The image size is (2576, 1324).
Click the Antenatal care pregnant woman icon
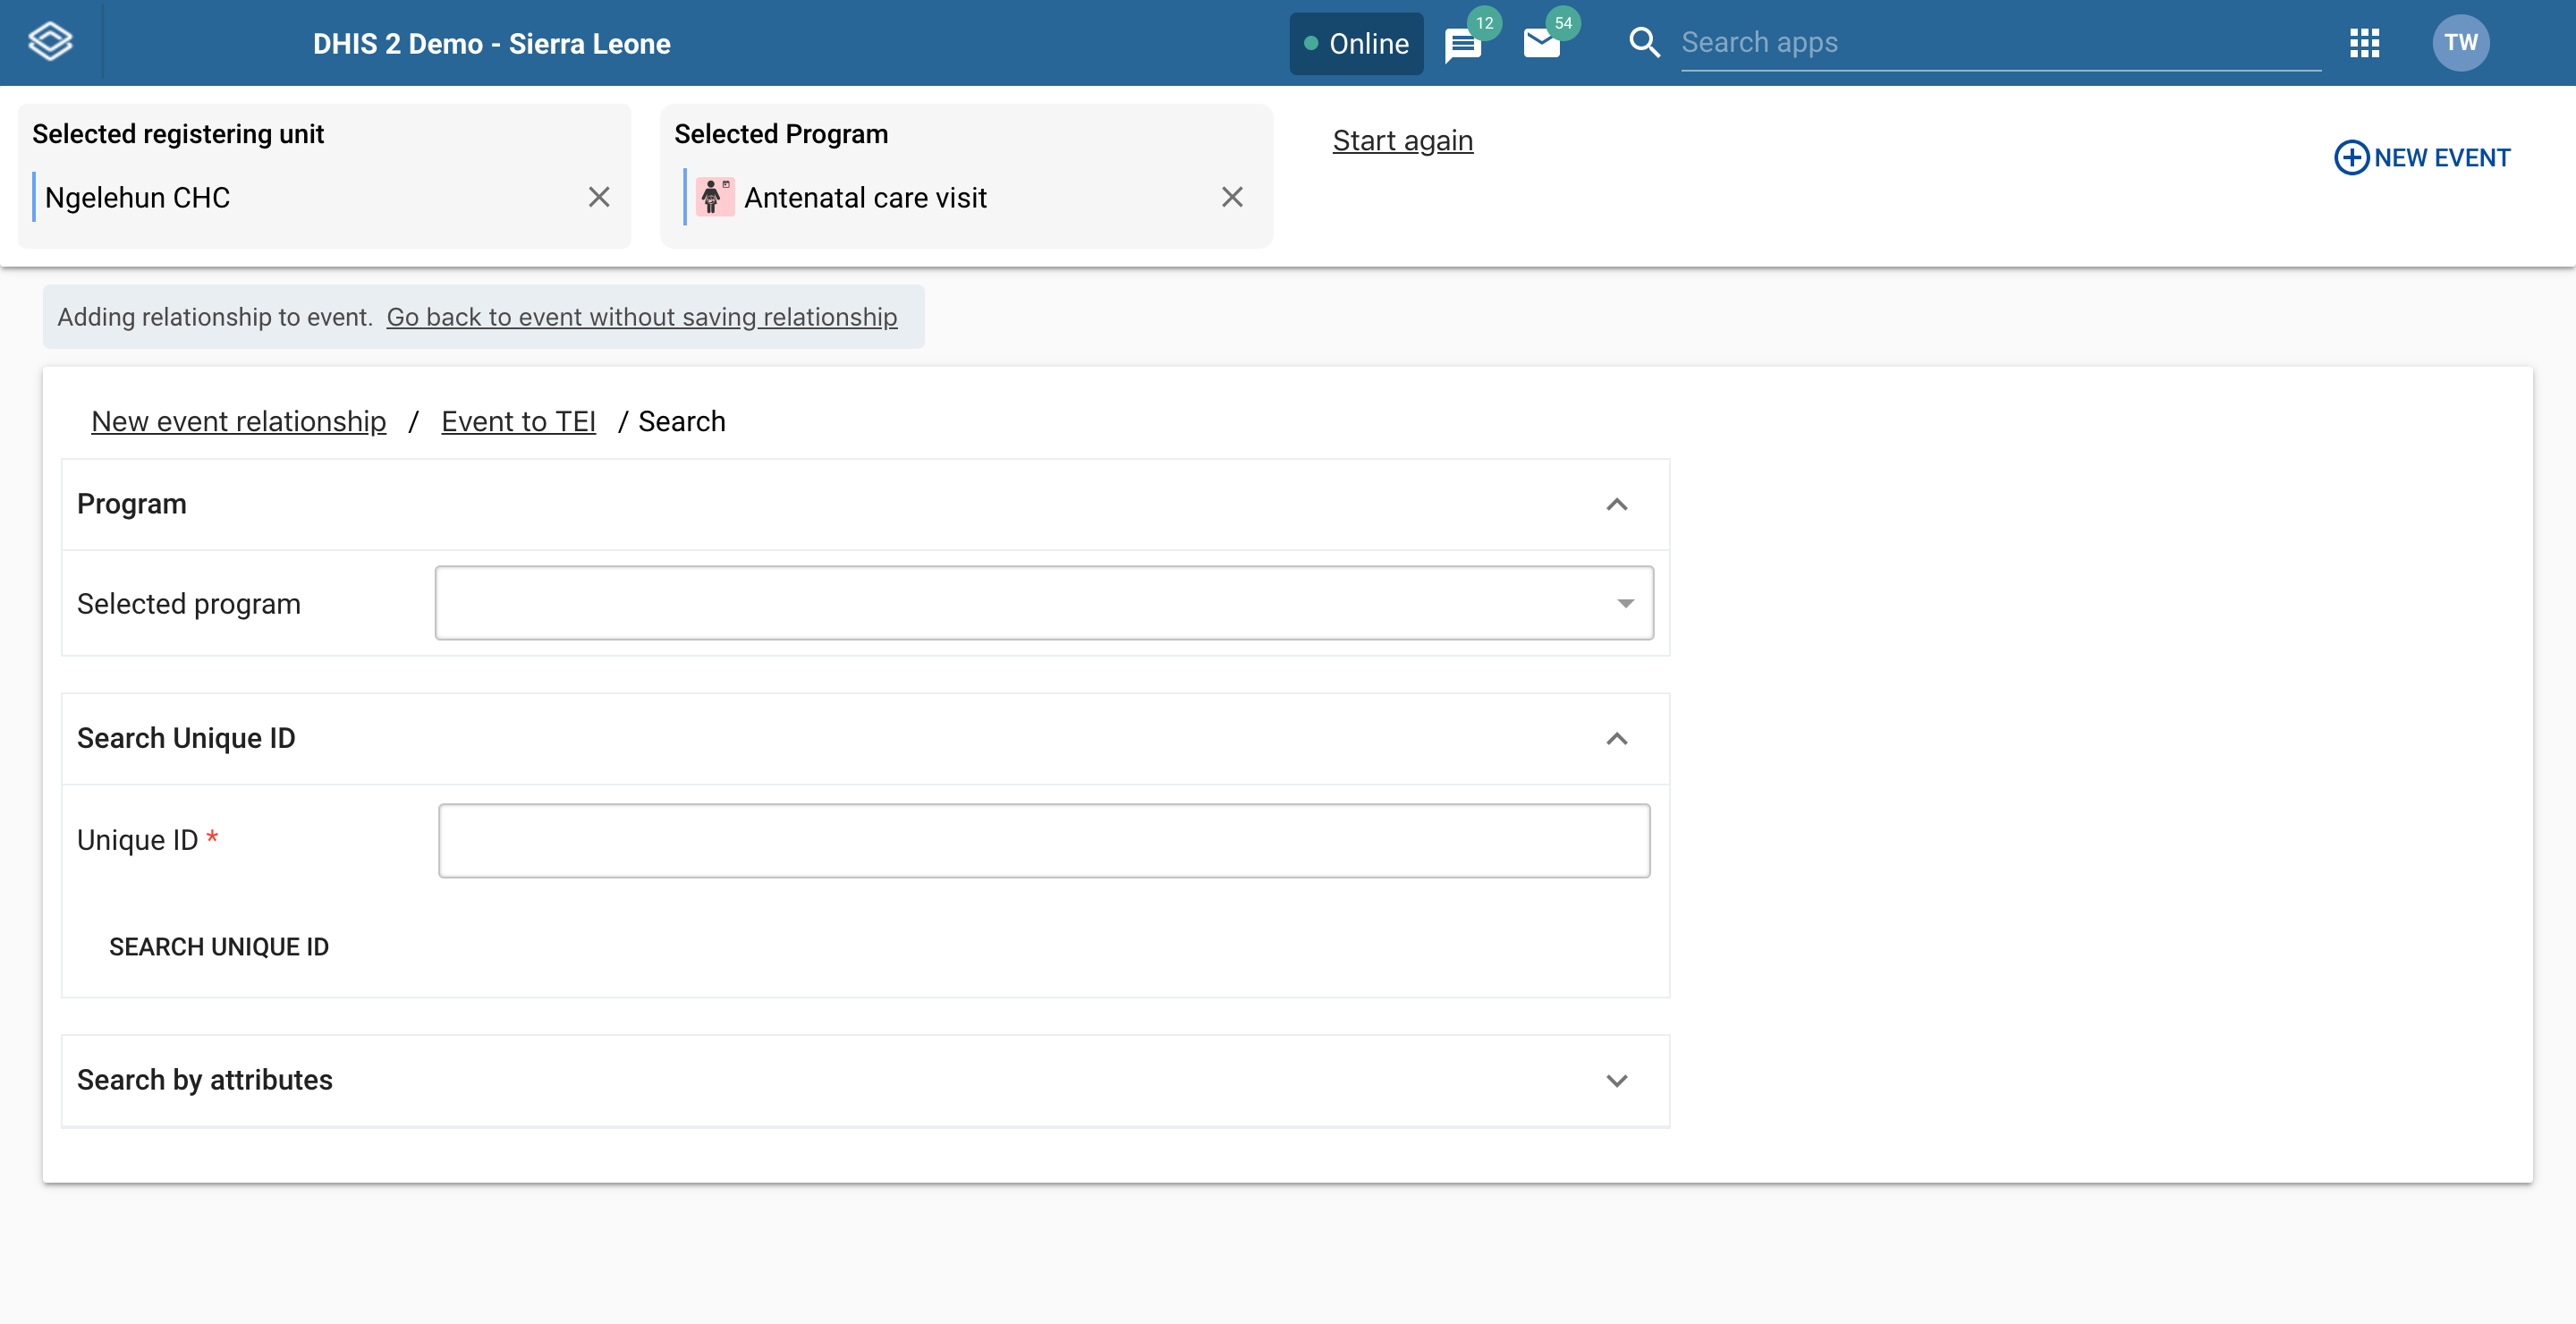714,197
